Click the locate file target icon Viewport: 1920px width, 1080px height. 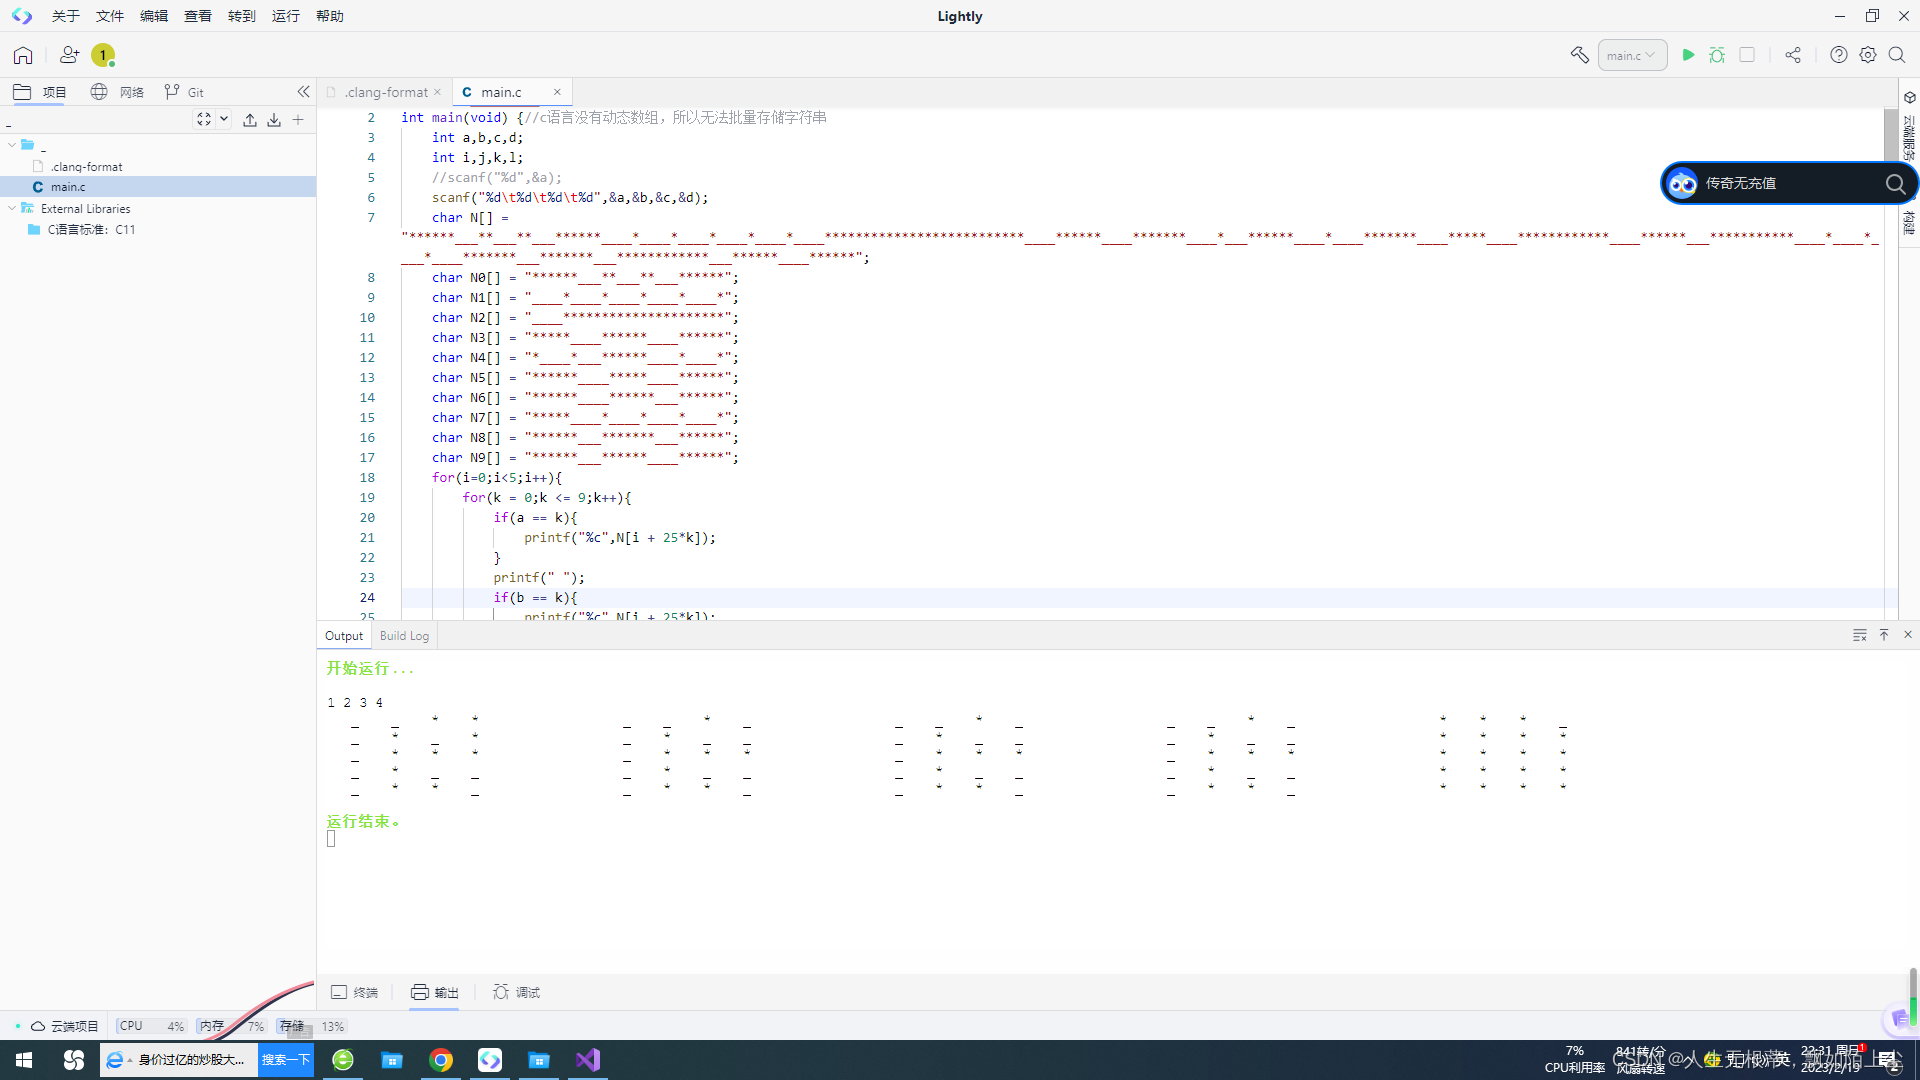pos(204,119)
